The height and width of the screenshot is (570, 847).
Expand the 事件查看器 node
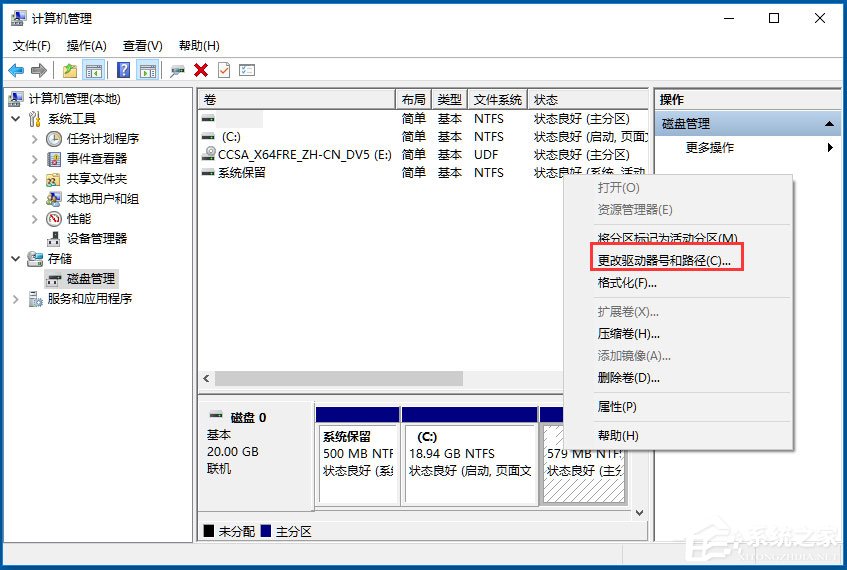tap(35, 158)
